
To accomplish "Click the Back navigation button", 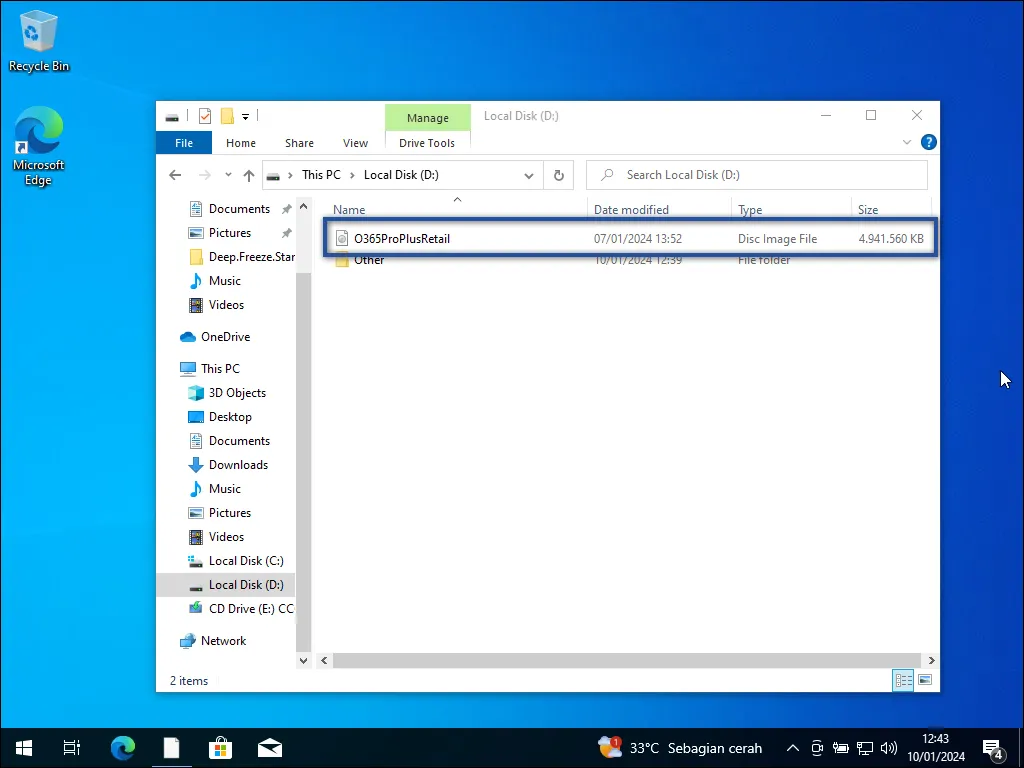I will coord(175,175).
